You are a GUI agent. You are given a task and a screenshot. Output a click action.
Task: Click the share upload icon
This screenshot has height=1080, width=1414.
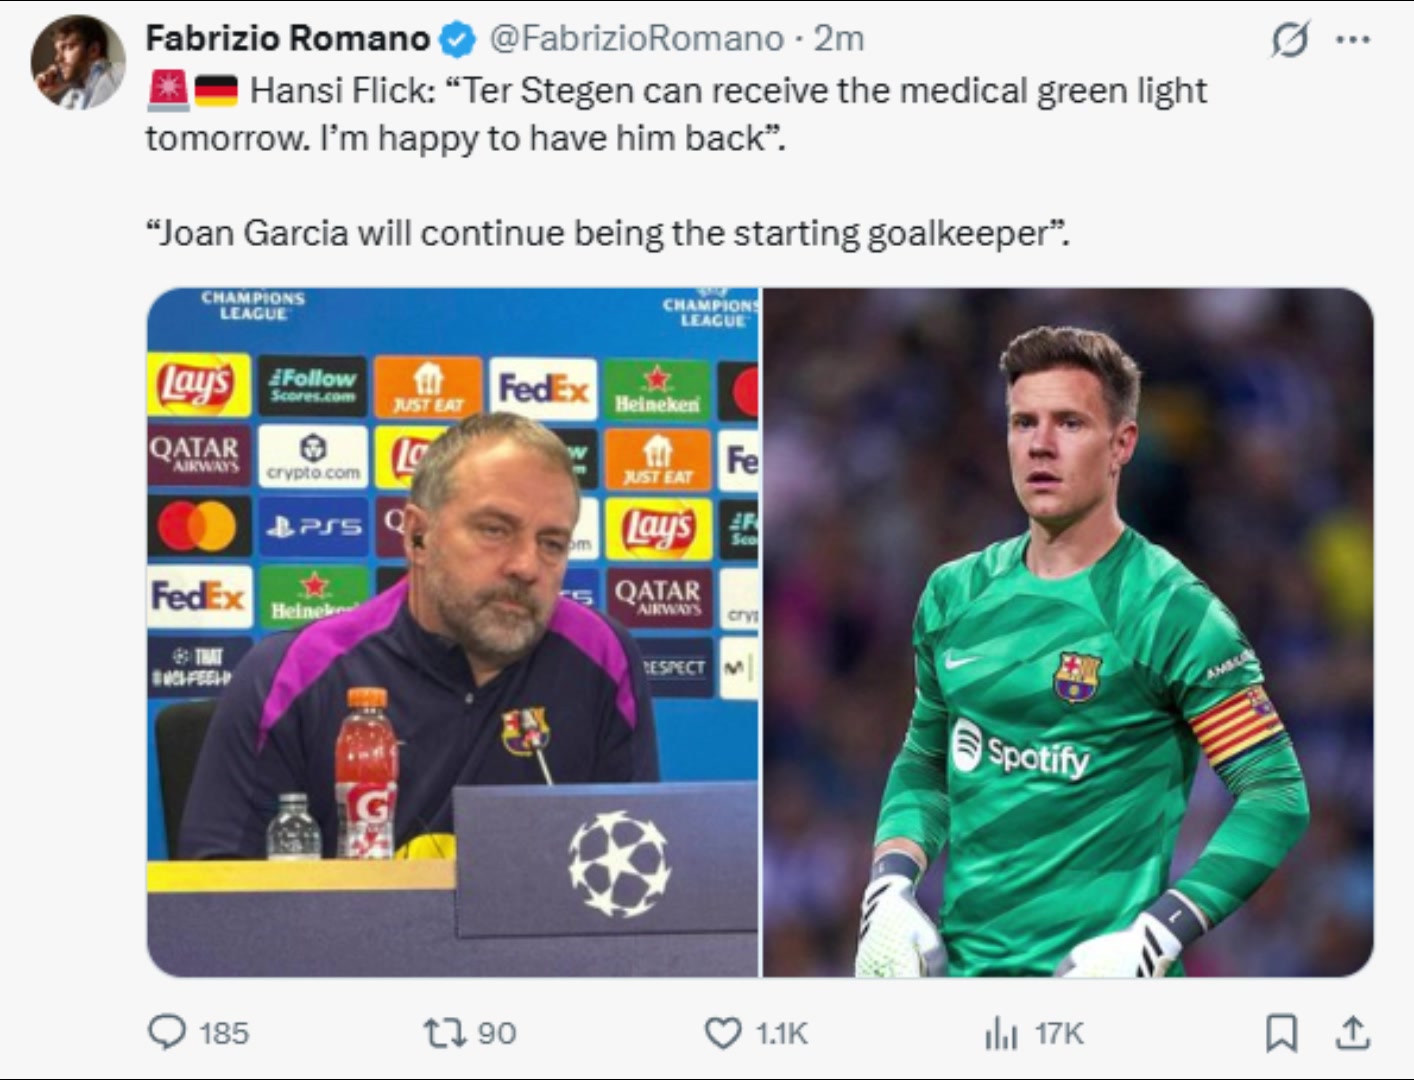[1352, 1032]
